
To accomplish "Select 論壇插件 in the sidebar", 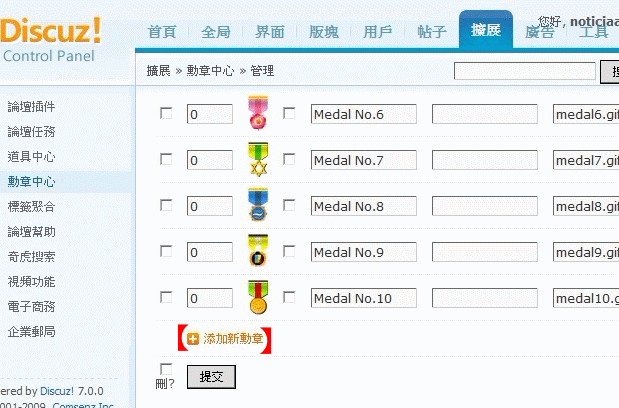I will click(x=31, y=107).
